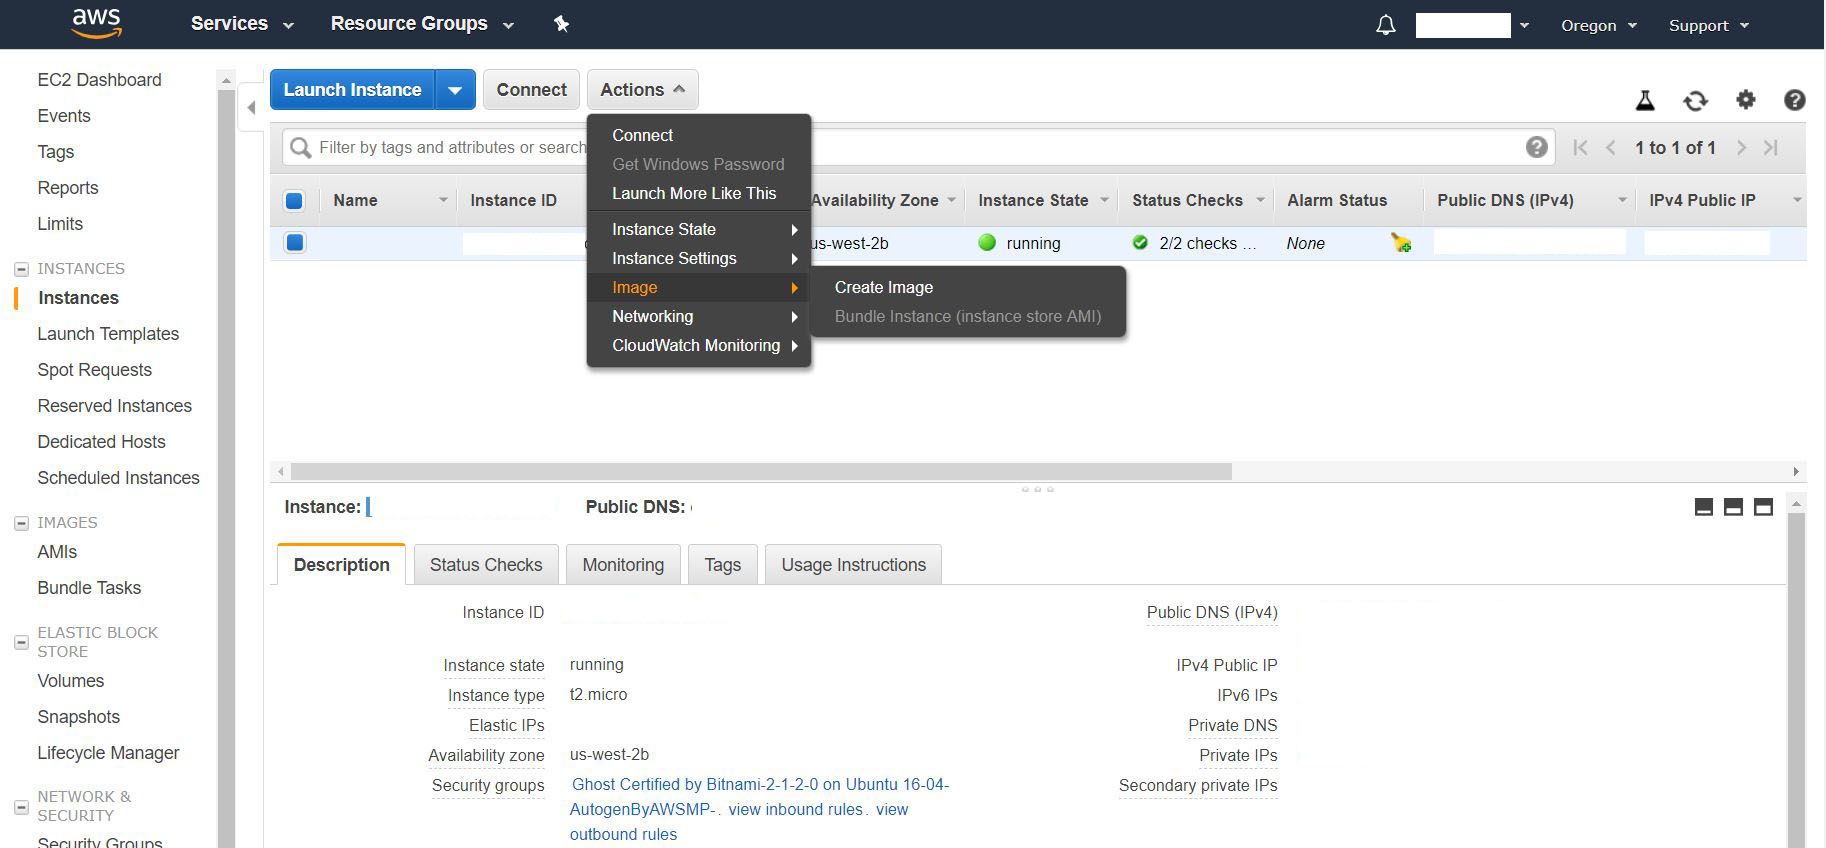This screenshot has height=848, width=1826.
Task: Open Ghost Certified Bitnami security group link
Action: 760,796
